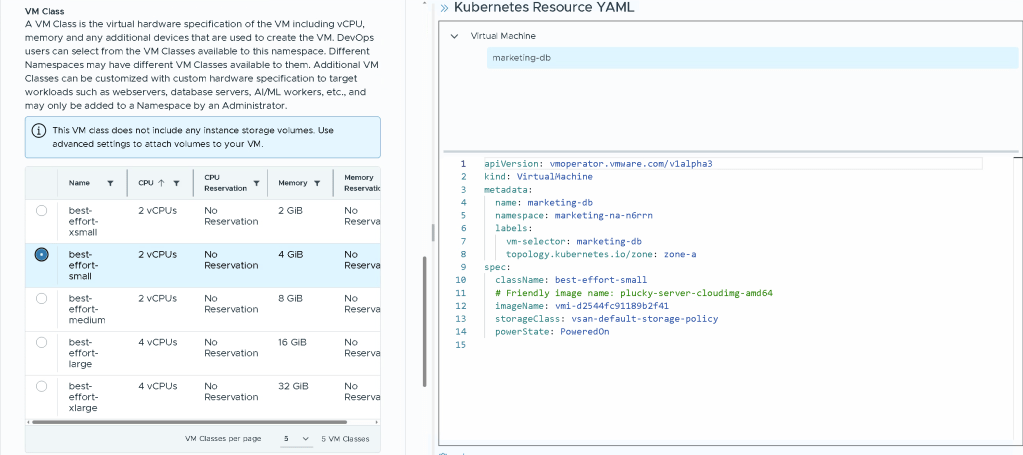Toggle the CPU column sort arrow
The image size is (1023, 455).
coord(163,183)
